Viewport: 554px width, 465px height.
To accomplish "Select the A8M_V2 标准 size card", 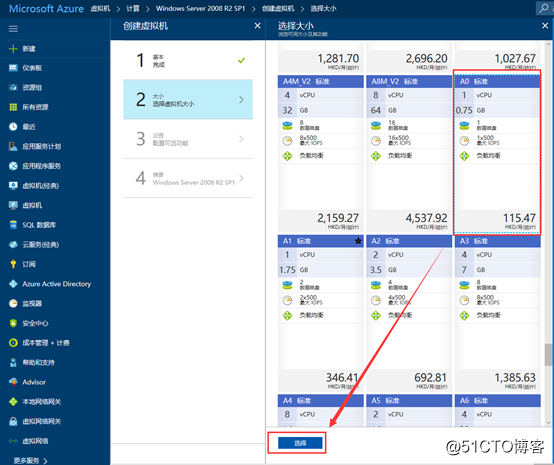I will (409, 153).
